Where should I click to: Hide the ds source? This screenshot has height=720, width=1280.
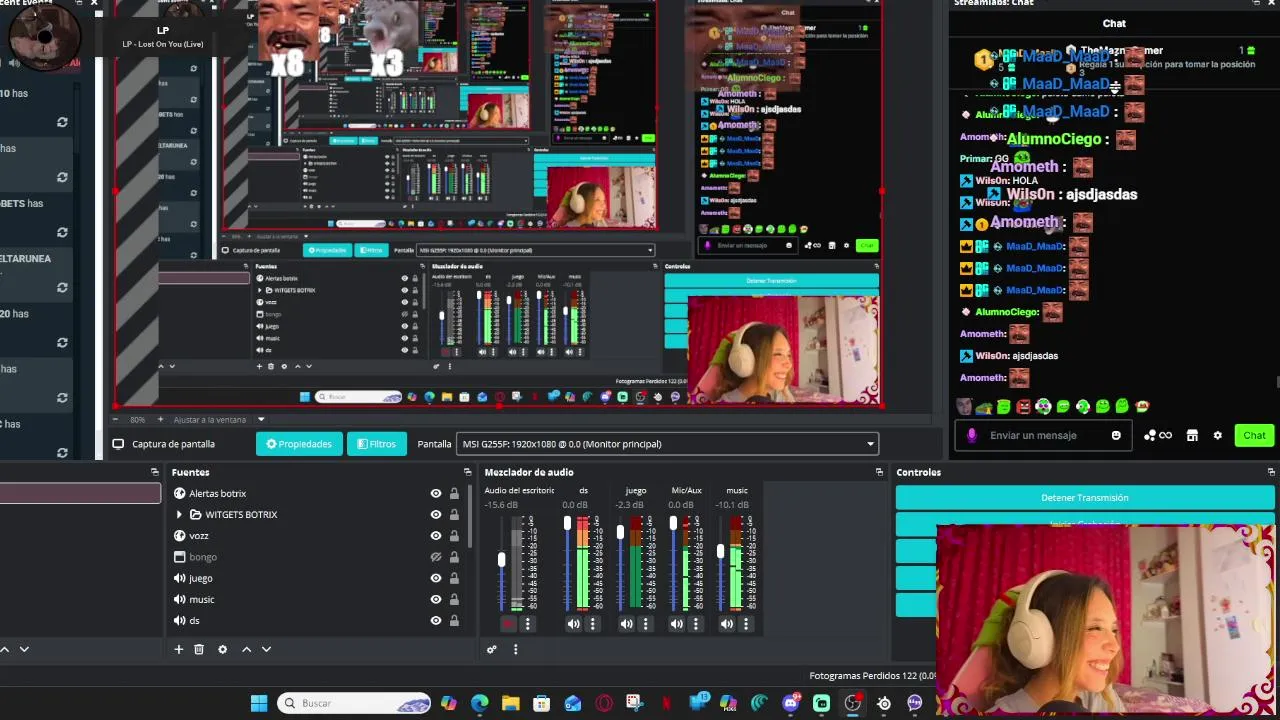coord(436,620)
